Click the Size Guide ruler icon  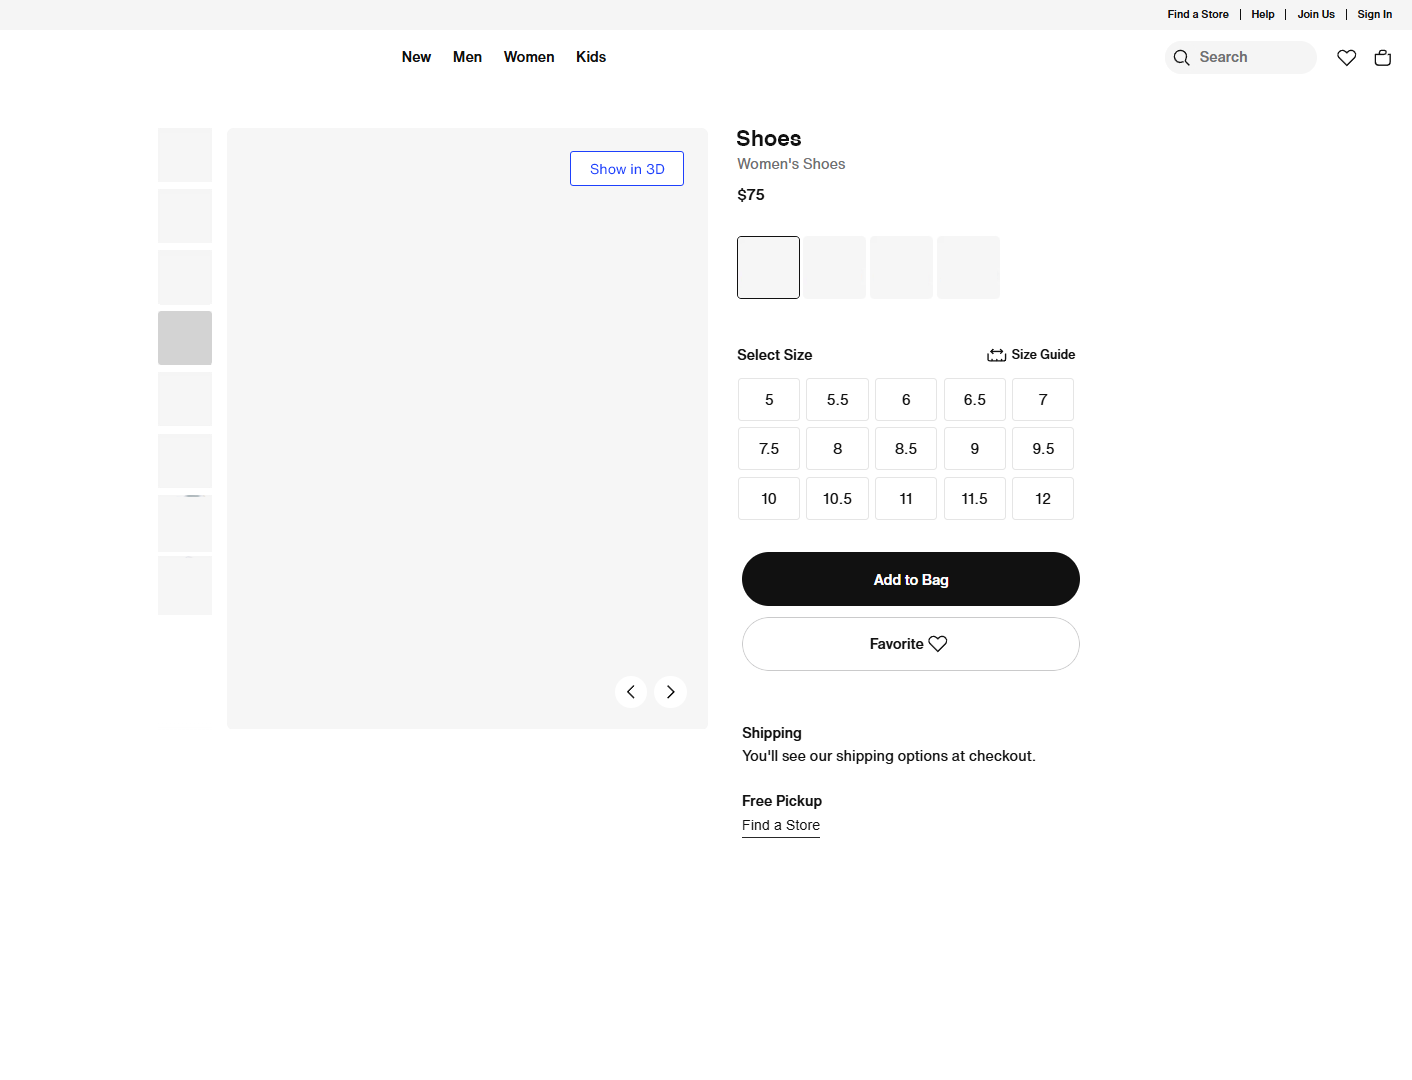click(x=996, y=354)
